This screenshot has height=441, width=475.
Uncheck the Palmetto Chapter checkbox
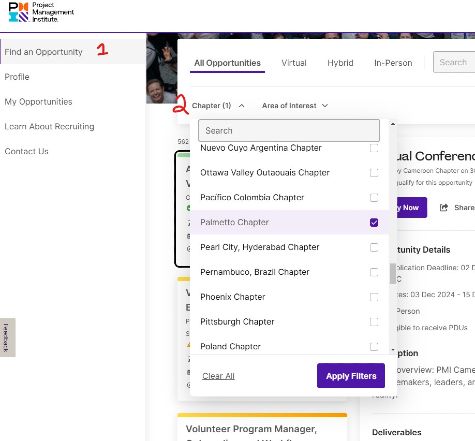[374, 222]
